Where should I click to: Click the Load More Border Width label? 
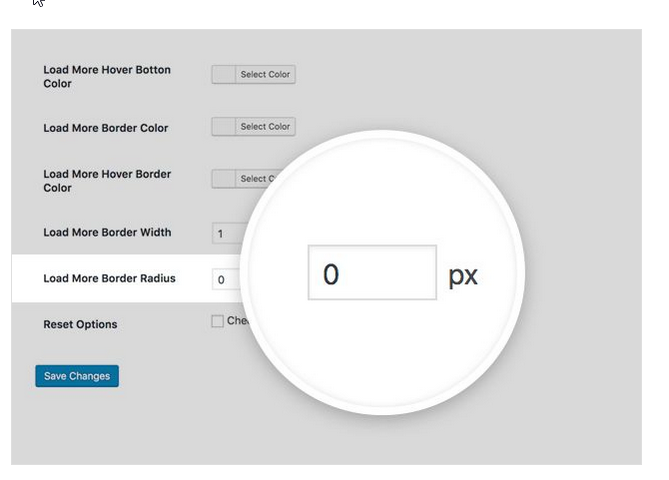pos(107,233)
